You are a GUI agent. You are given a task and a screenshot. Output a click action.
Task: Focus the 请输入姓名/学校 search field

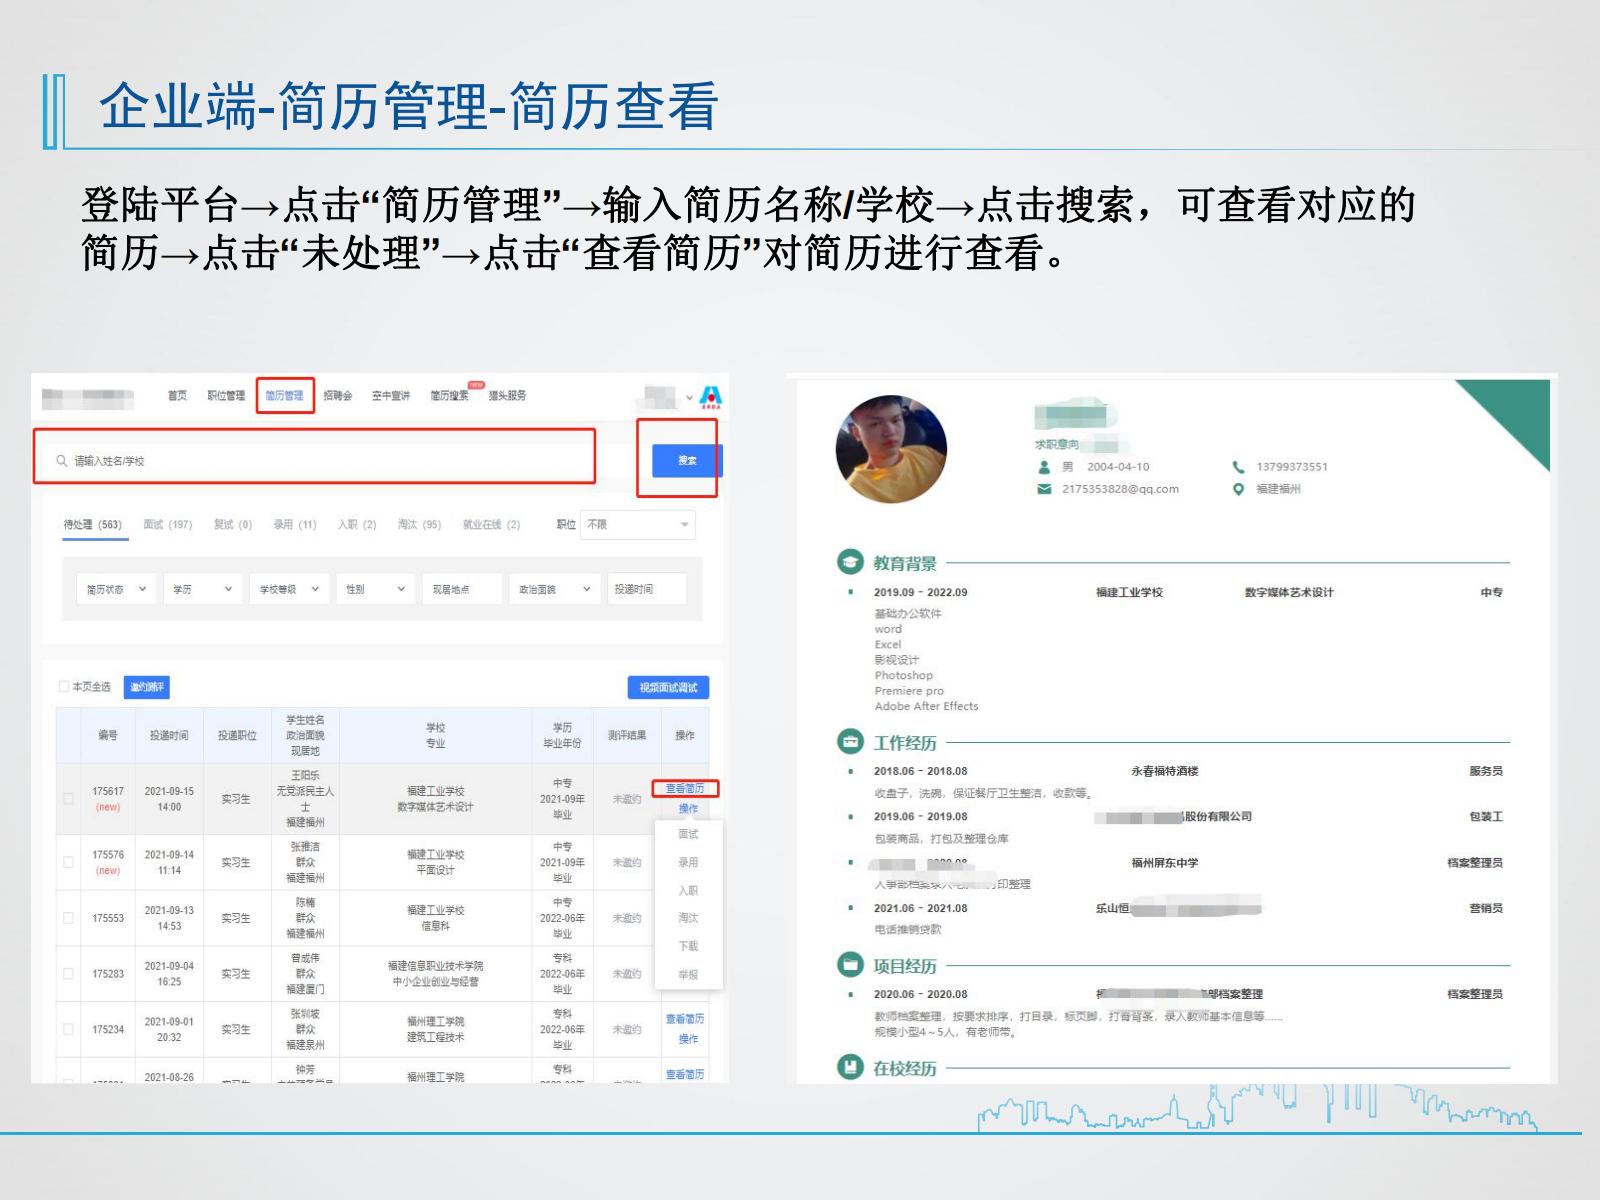(x=320, y=461)
